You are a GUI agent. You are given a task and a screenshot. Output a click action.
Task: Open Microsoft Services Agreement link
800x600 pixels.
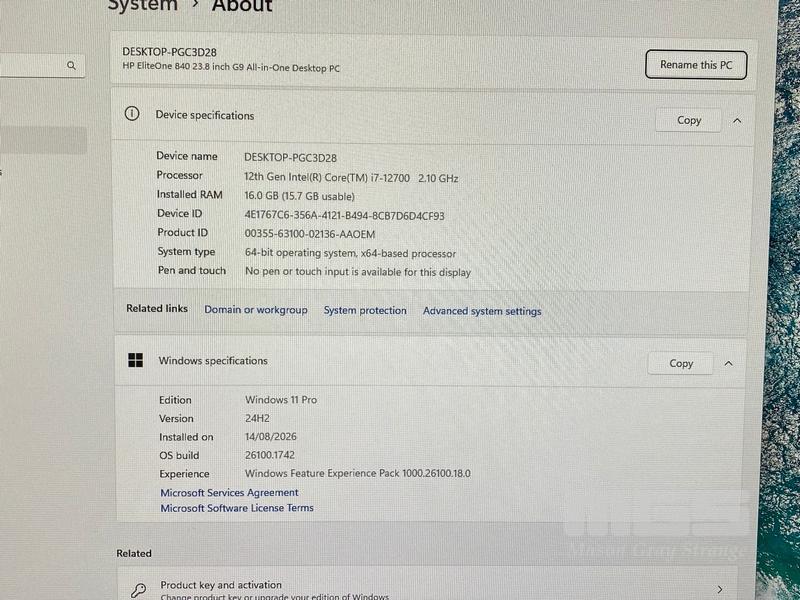pyautogui.click(x=229, y=492)
